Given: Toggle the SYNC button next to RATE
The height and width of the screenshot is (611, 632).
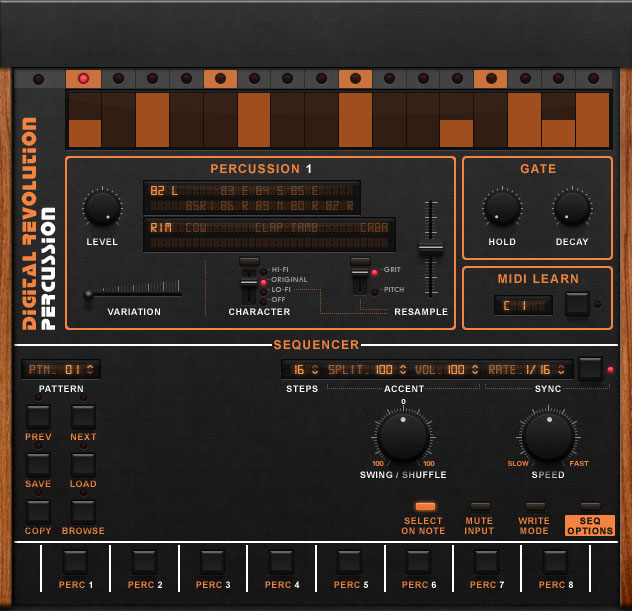Looking at the screenshot, I should point(590,369).
